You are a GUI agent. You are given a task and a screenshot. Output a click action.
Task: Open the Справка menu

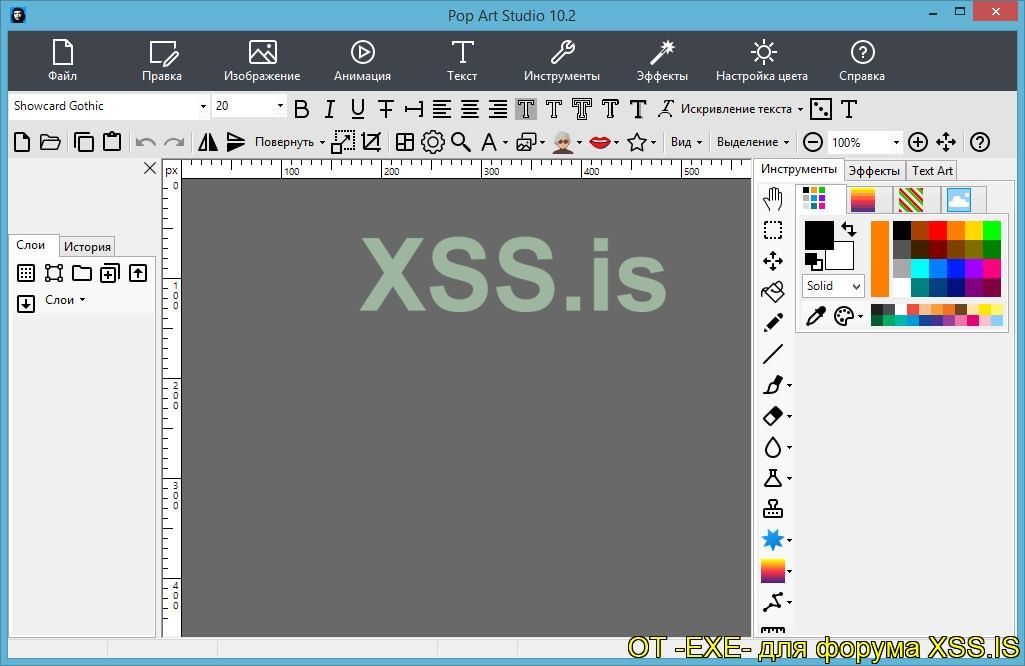[x=862, y=60]
